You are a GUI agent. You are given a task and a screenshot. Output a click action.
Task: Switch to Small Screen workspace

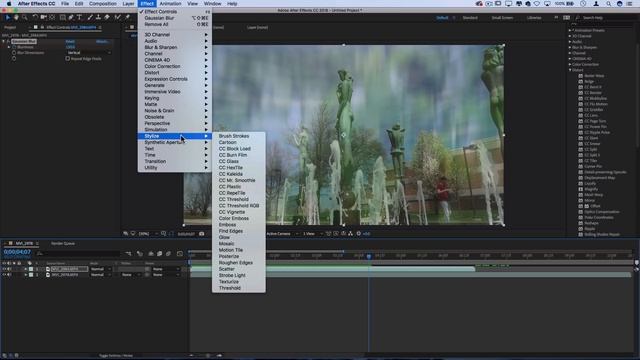click(502, 18)
